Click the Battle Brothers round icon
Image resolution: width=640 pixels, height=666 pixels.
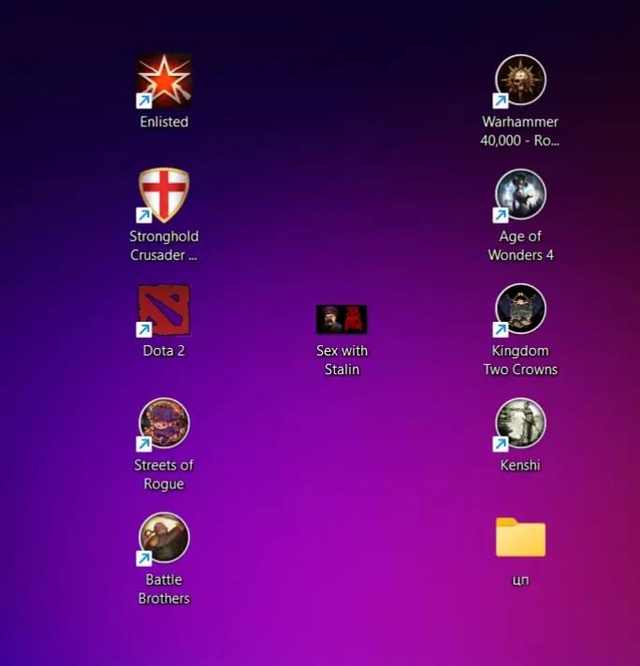(x=164, y=539)
